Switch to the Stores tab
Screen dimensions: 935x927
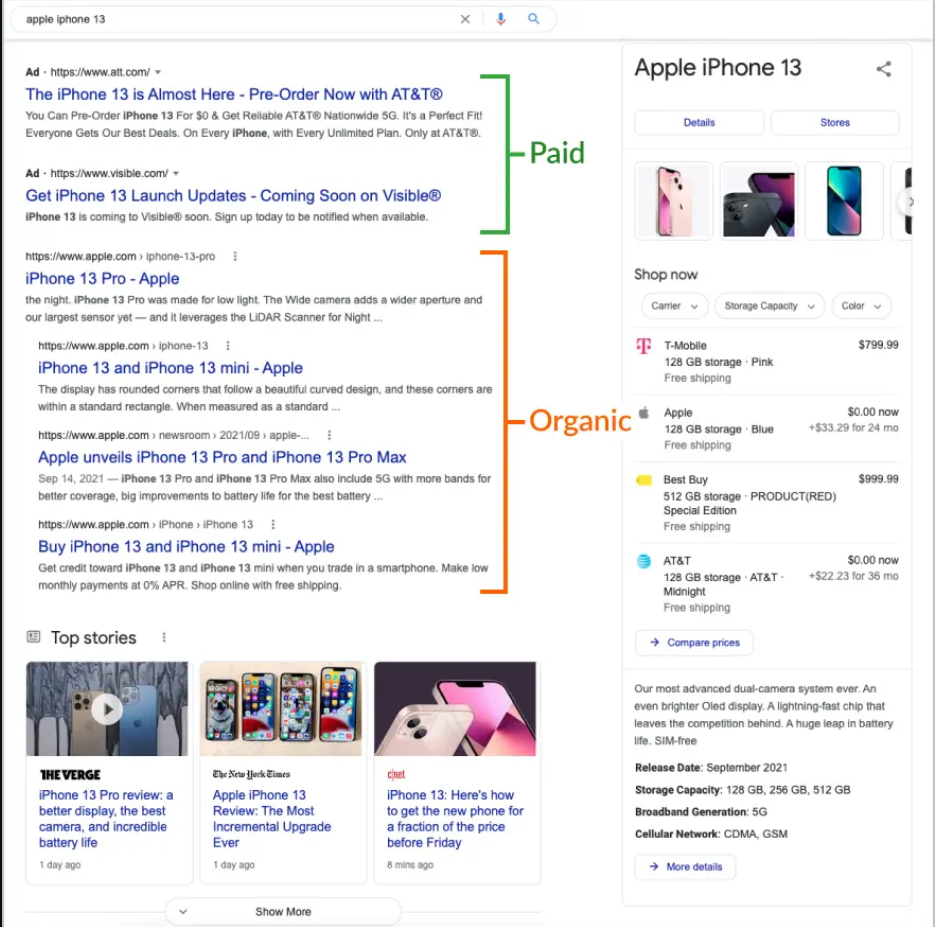coord(834,123)
